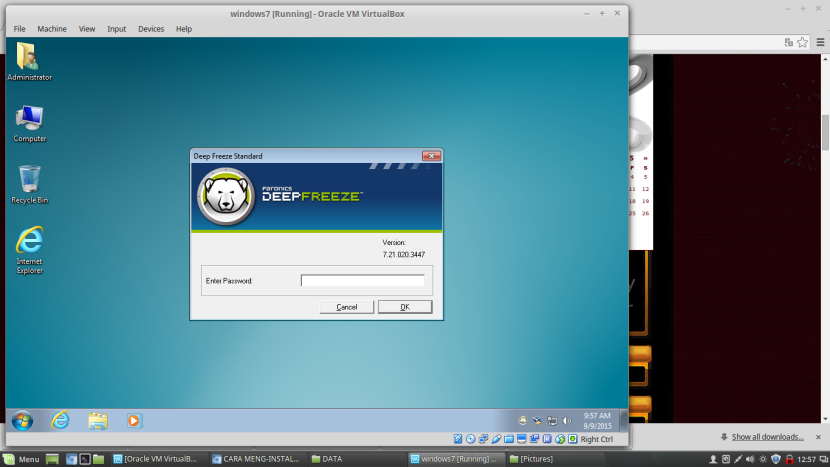Click the VirtualBox video capture indicator
The width and height of the screenshot is (830, 467).
534,439
